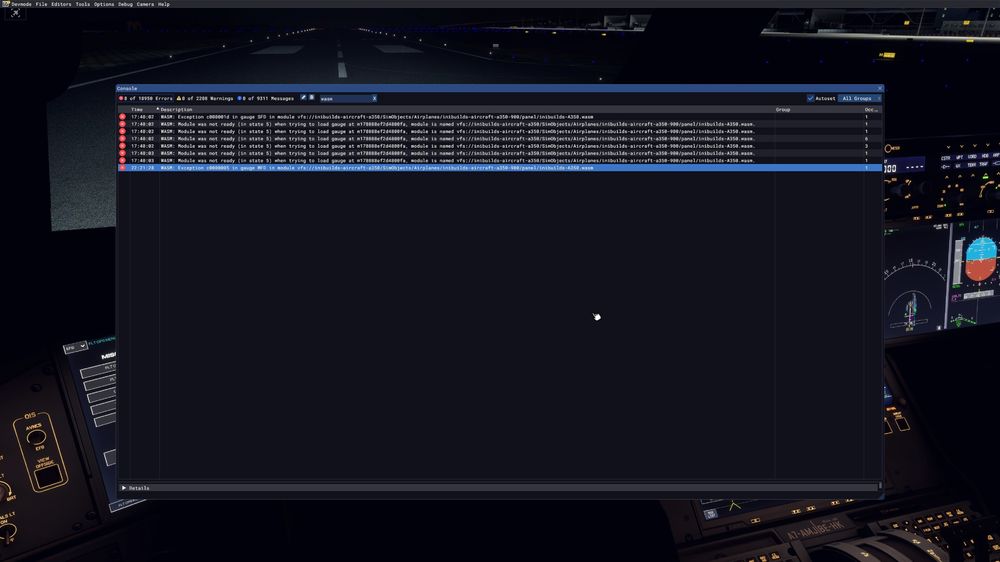
Task: Toggle the Errors filter icon
Action: pyautogui.click(x=121, y=98)
